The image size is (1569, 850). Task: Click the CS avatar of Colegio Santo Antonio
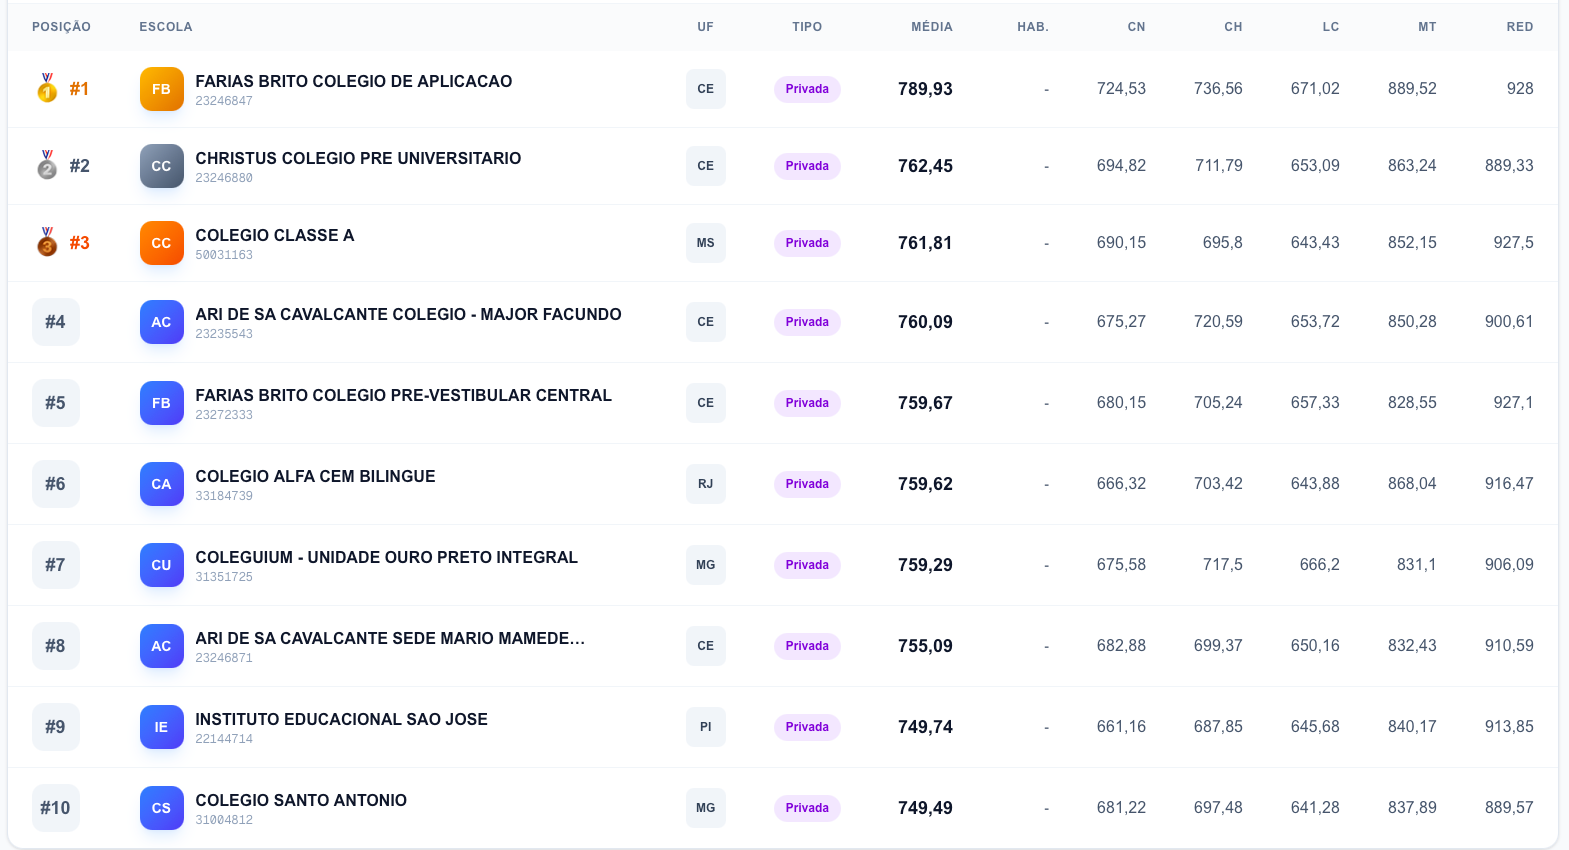pyautogui.click(x=161, y=808)
